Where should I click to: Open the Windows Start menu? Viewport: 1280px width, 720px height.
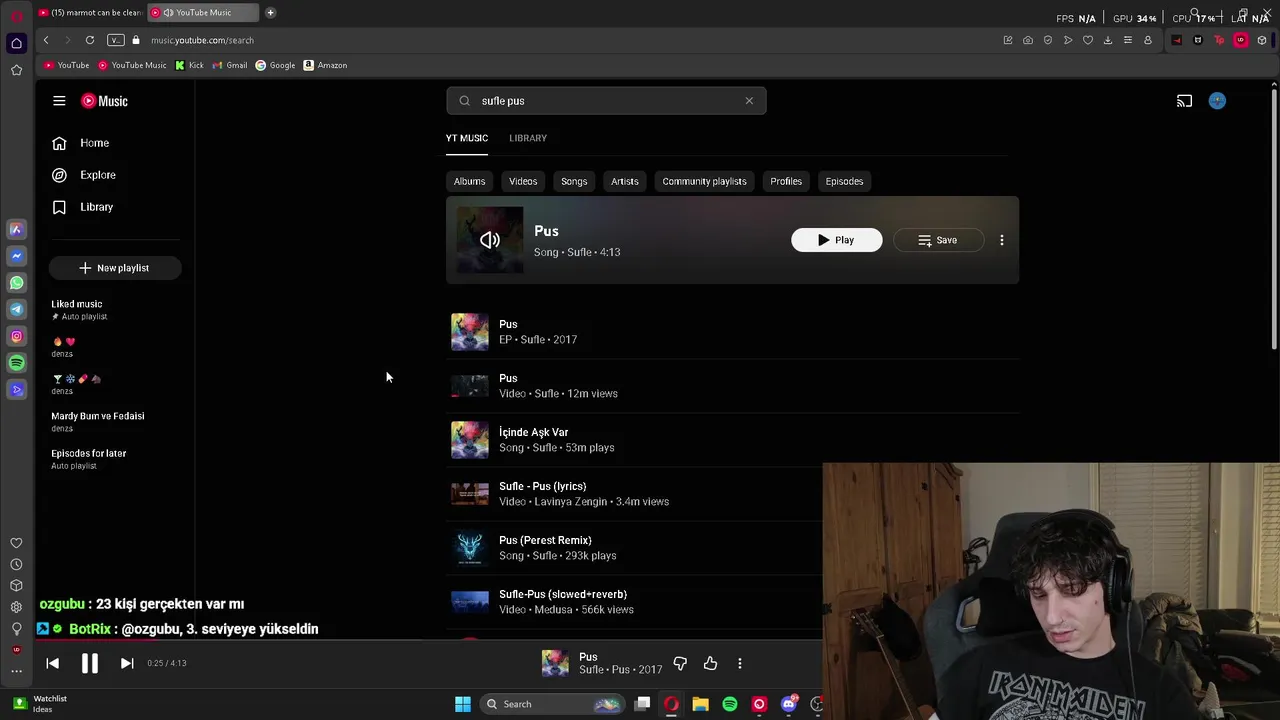[463, 704]
